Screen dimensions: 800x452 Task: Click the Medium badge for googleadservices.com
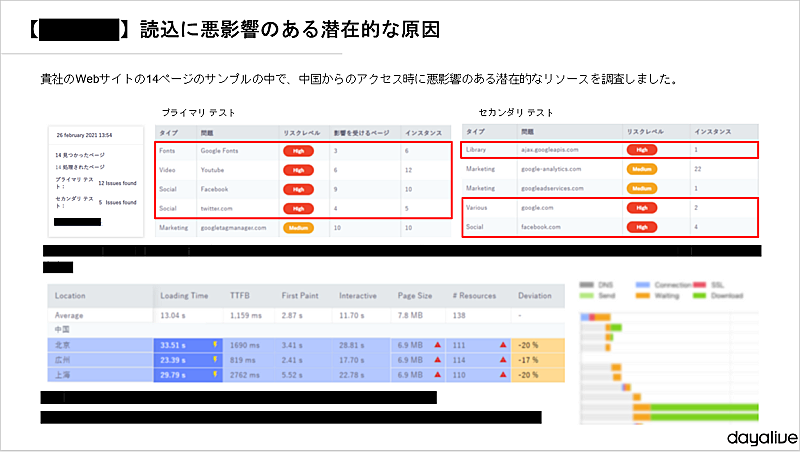point(642,188)
